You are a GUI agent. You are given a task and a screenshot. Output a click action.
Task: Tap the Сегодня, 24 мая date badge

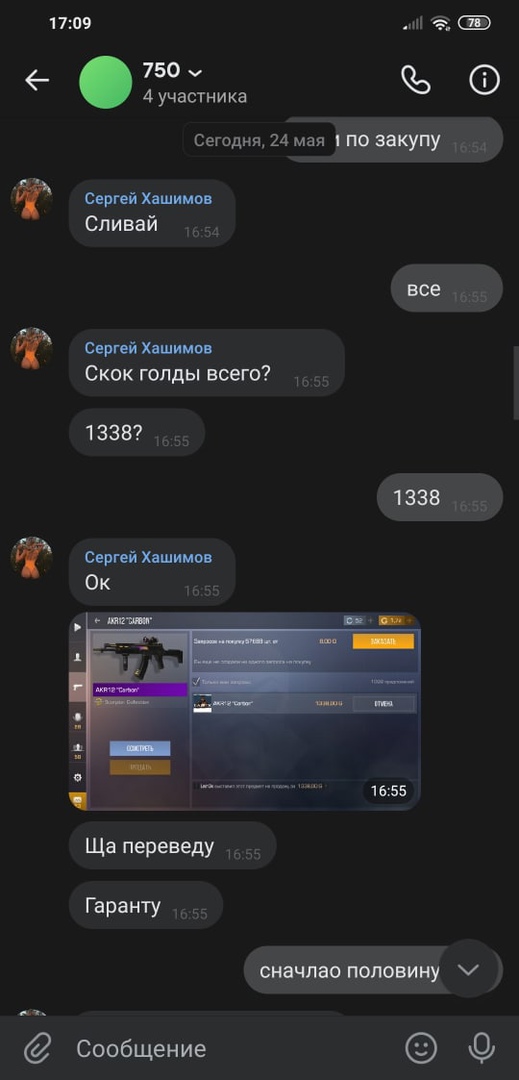coord(259,141)
